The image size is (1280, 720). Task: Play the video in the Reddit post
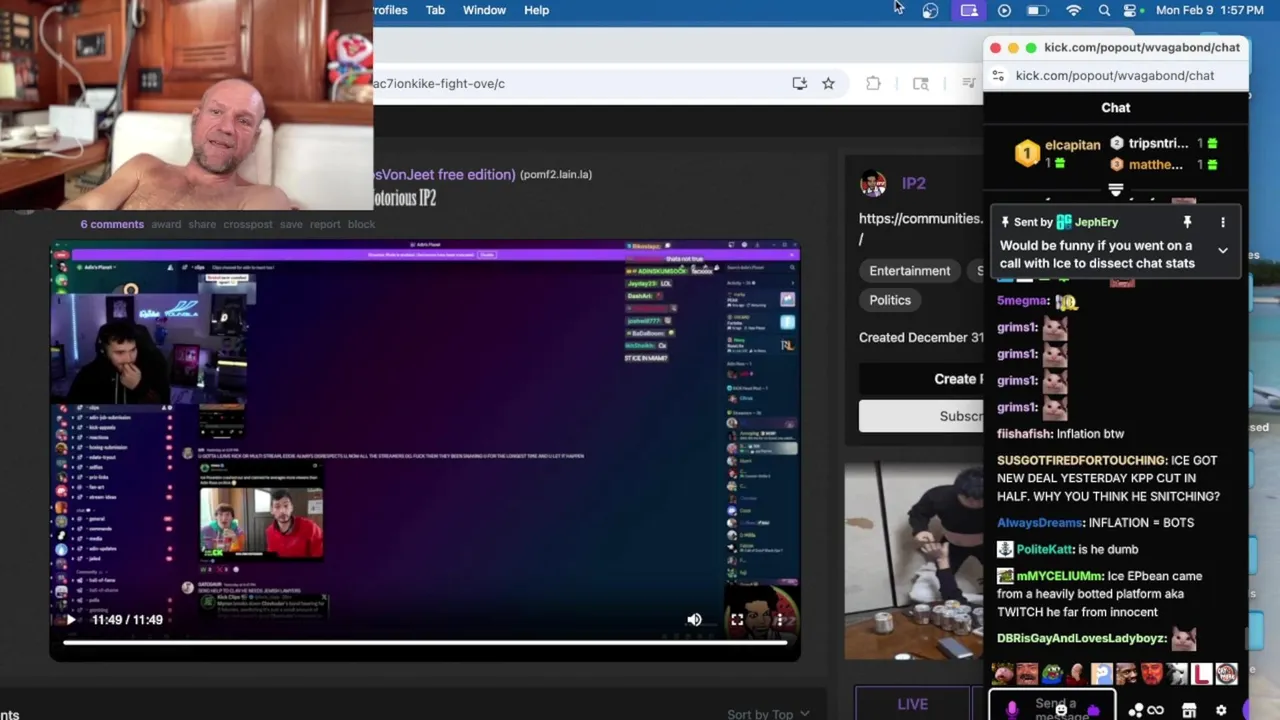coord(70,620)
